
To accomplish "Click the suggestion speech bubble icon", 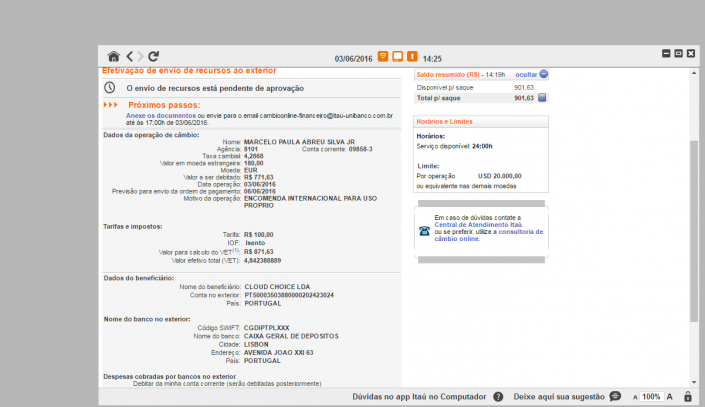I will pos(615,397).
